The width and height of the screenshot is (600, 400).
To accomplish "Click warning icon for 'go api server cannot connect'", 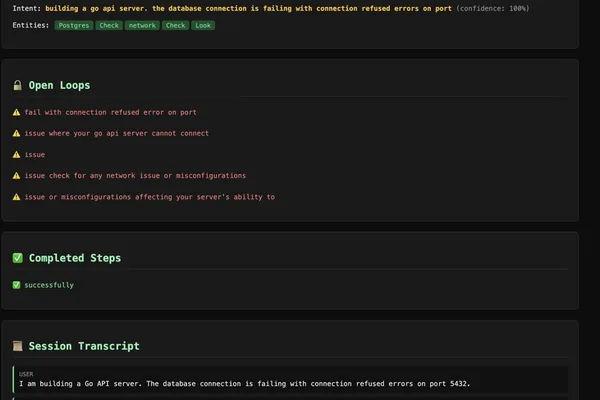I will [16, 133].
